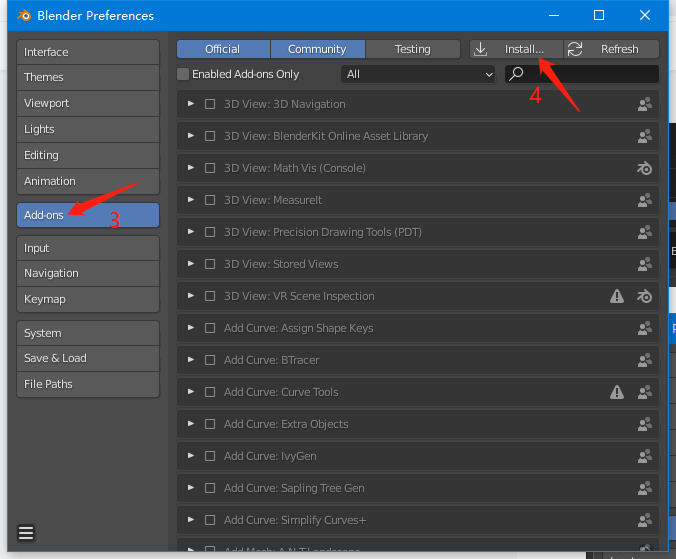This screenshot has width=676, height=559.
Task: Click warning triangle on VR Scene Inspection row
Action: 617,296
